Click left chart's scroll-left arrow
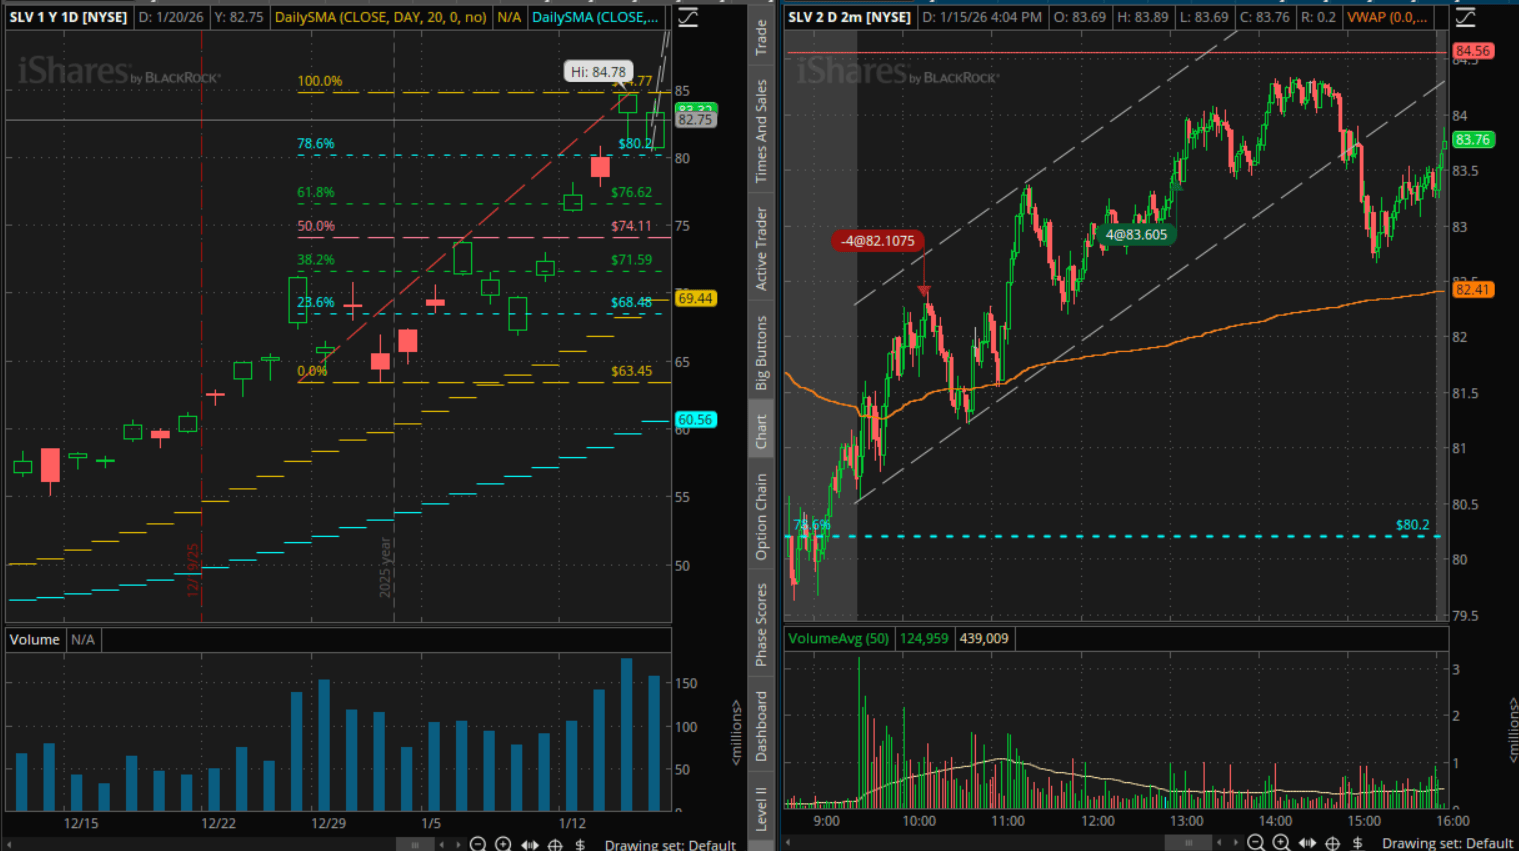 [x=442, y=845]
